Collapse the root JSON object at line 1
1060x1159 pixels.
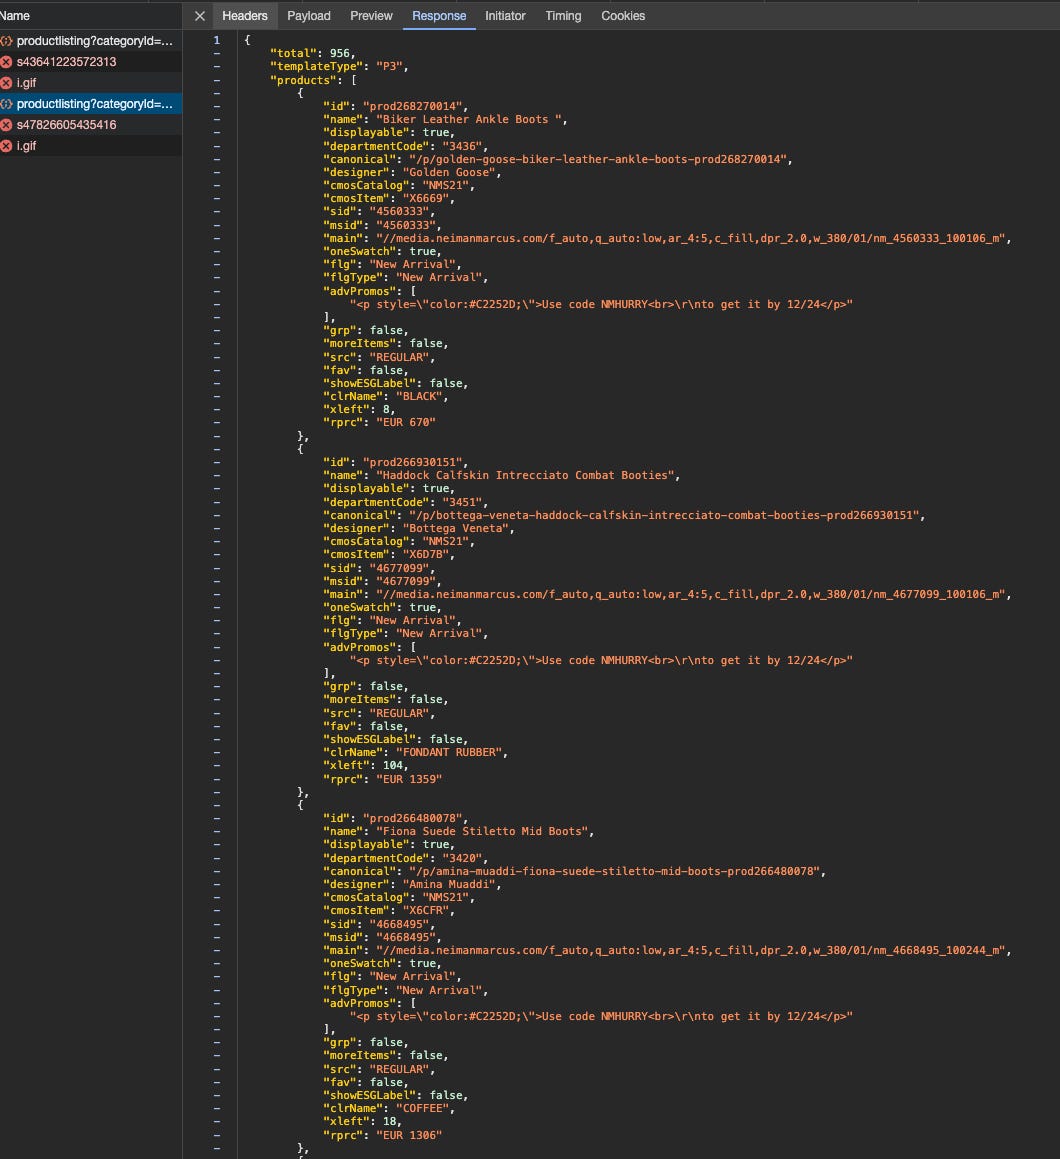tap(216, 40)
